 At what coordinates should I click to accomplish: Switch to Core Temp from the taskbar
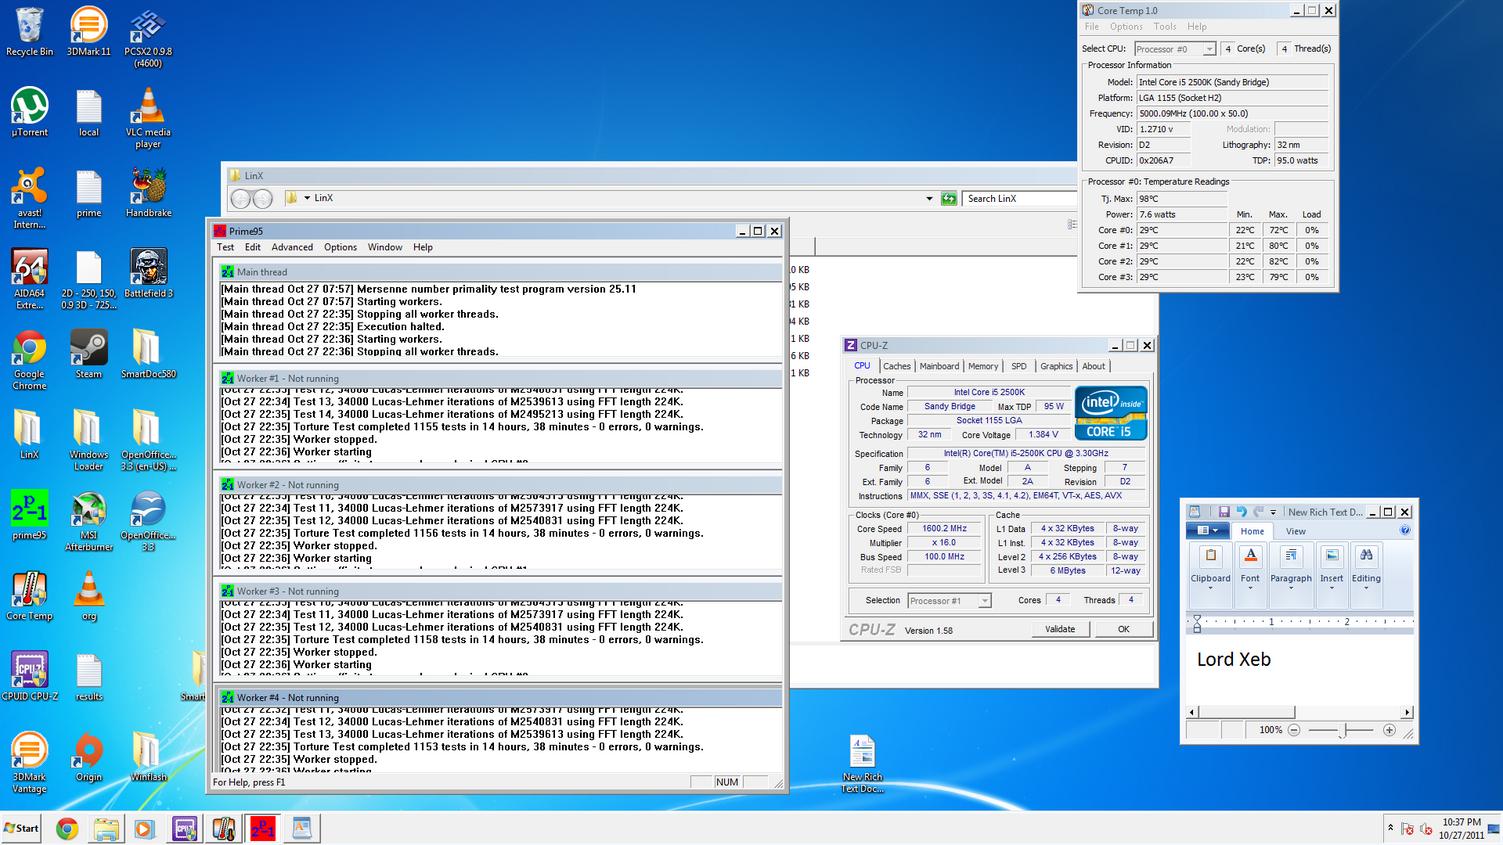(223, 828)
